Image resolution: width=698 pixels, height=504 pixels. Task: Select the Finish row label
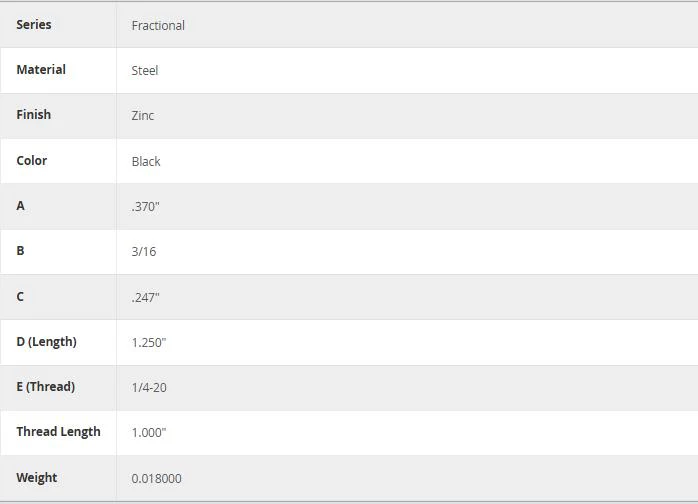[x=34, y=114]
